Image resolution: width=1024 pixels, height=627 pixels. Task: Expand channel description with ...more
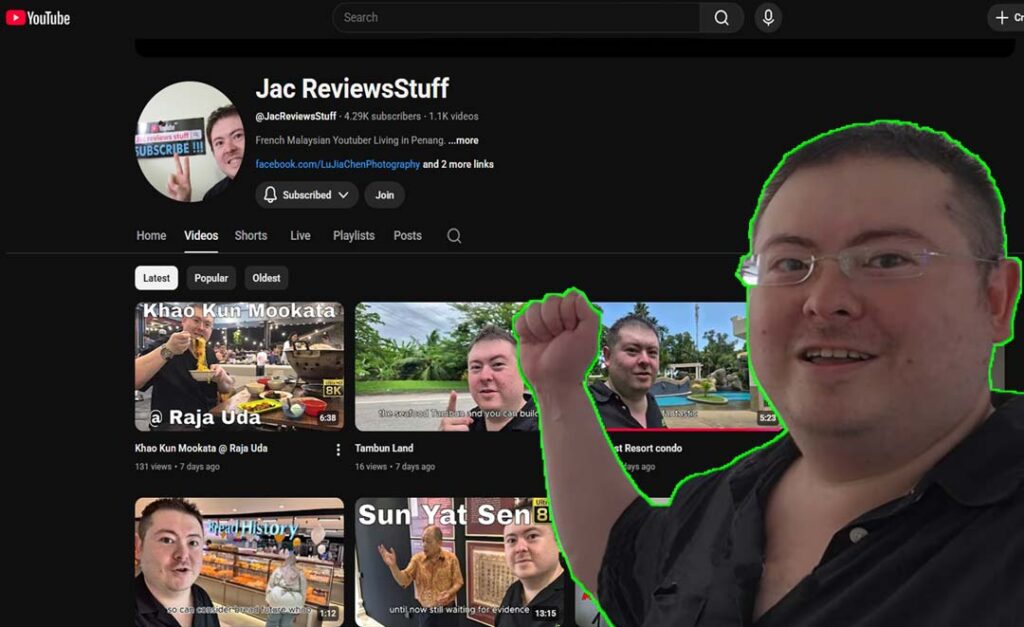463,141
